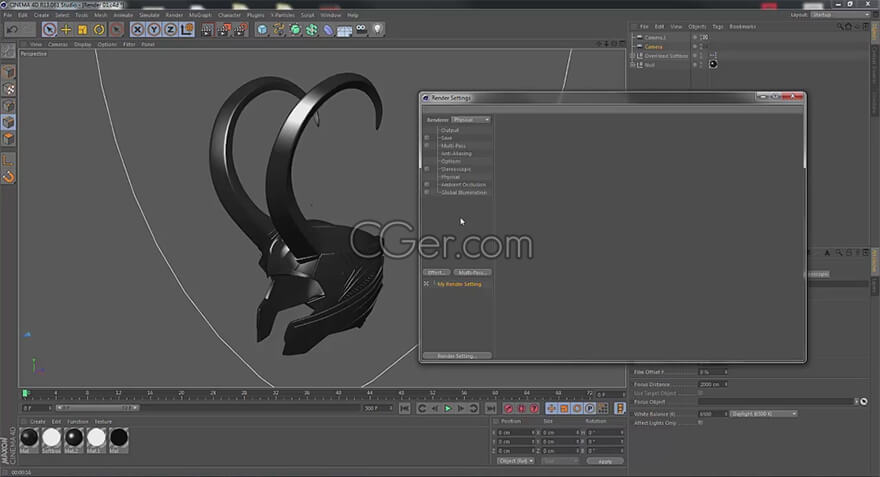The image size is (880, 477).
Task: Enable the Multi-Pass checkbox
Action: click(x=427, y=145)
